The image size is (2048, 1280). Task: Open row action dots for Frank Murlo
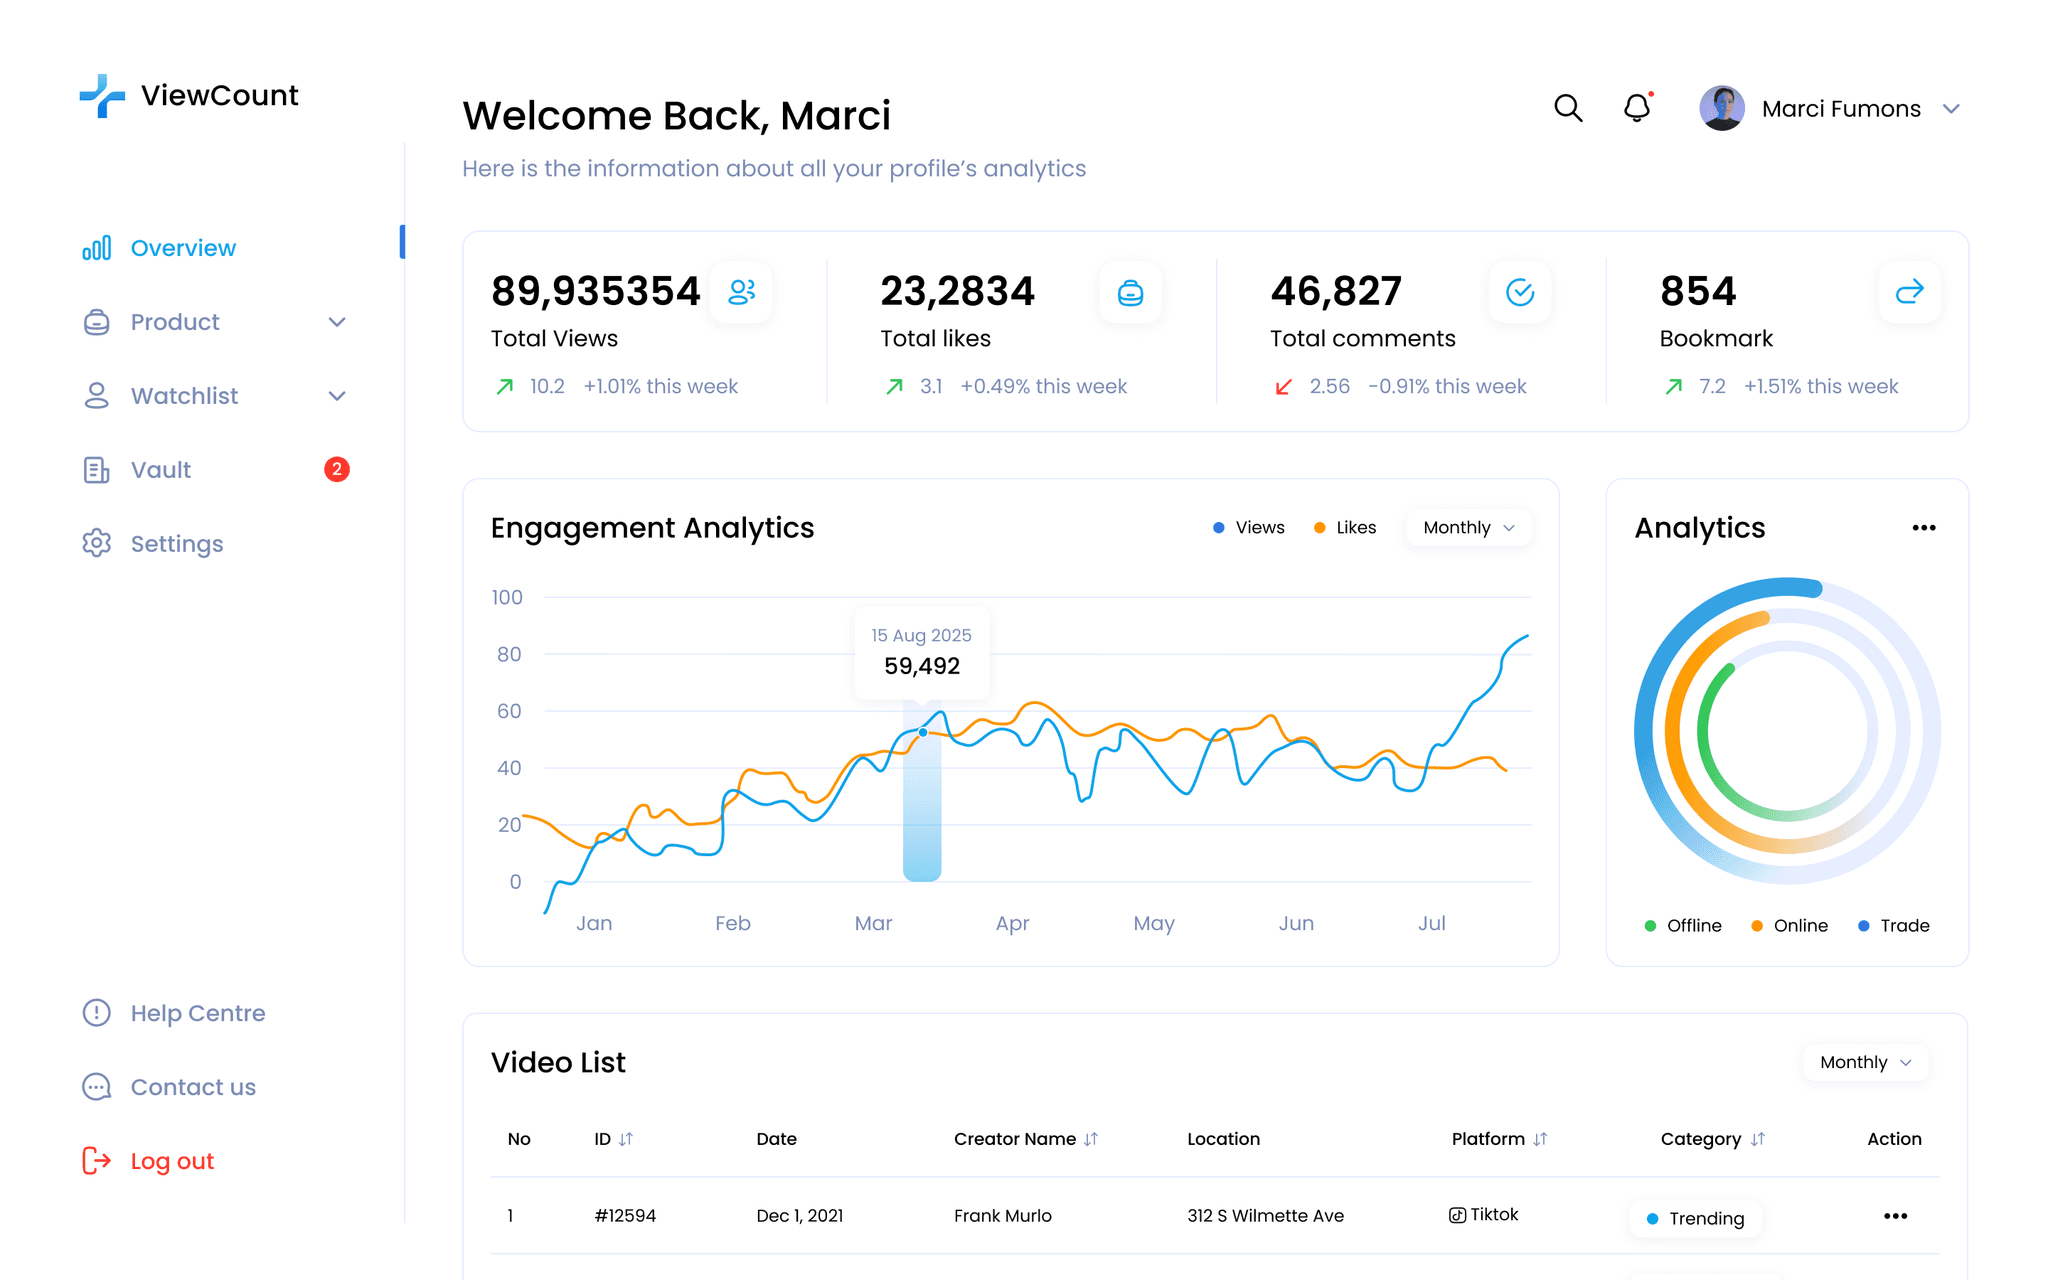pos(1895,1216)
